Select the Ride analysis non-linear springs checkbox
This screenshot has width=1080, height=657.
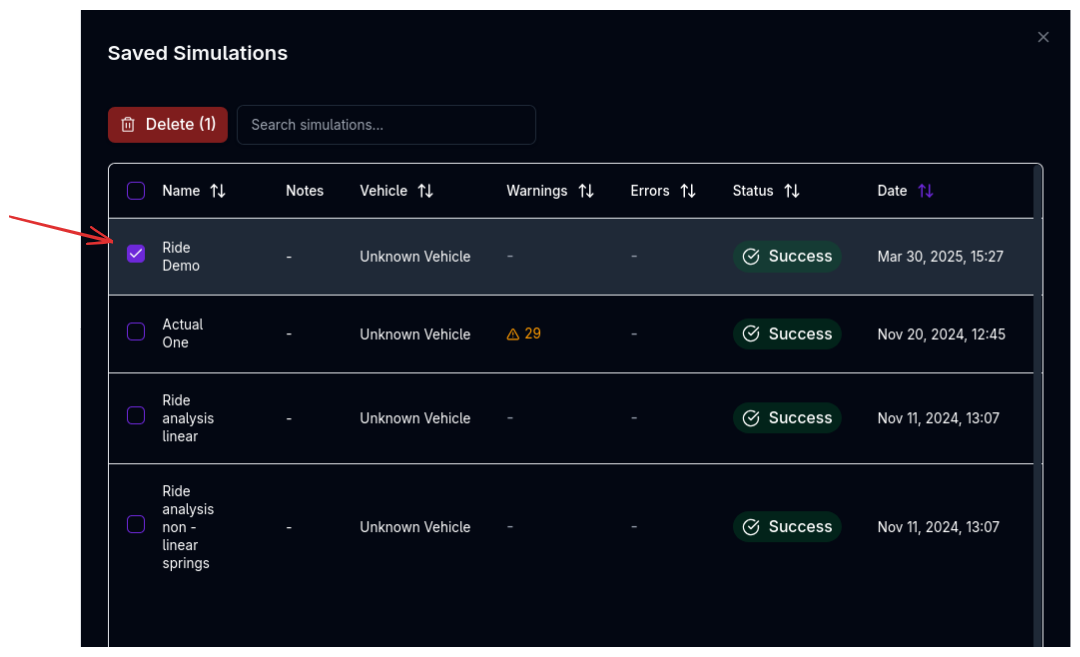[x=135, y=523]
